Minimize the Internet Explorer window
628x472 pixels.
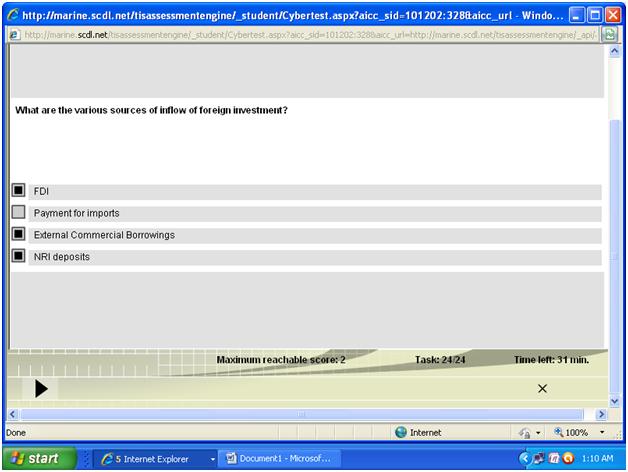click(576, 15)
